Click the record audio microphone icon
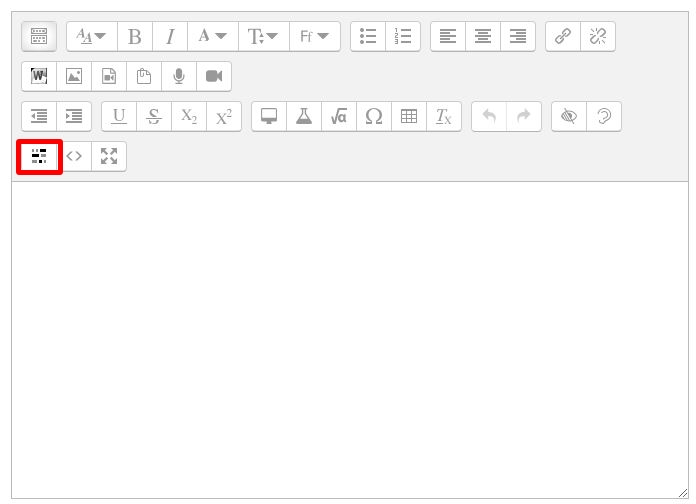Image resolution: width=696 pixels, height=504 pixels. point(179,76)
